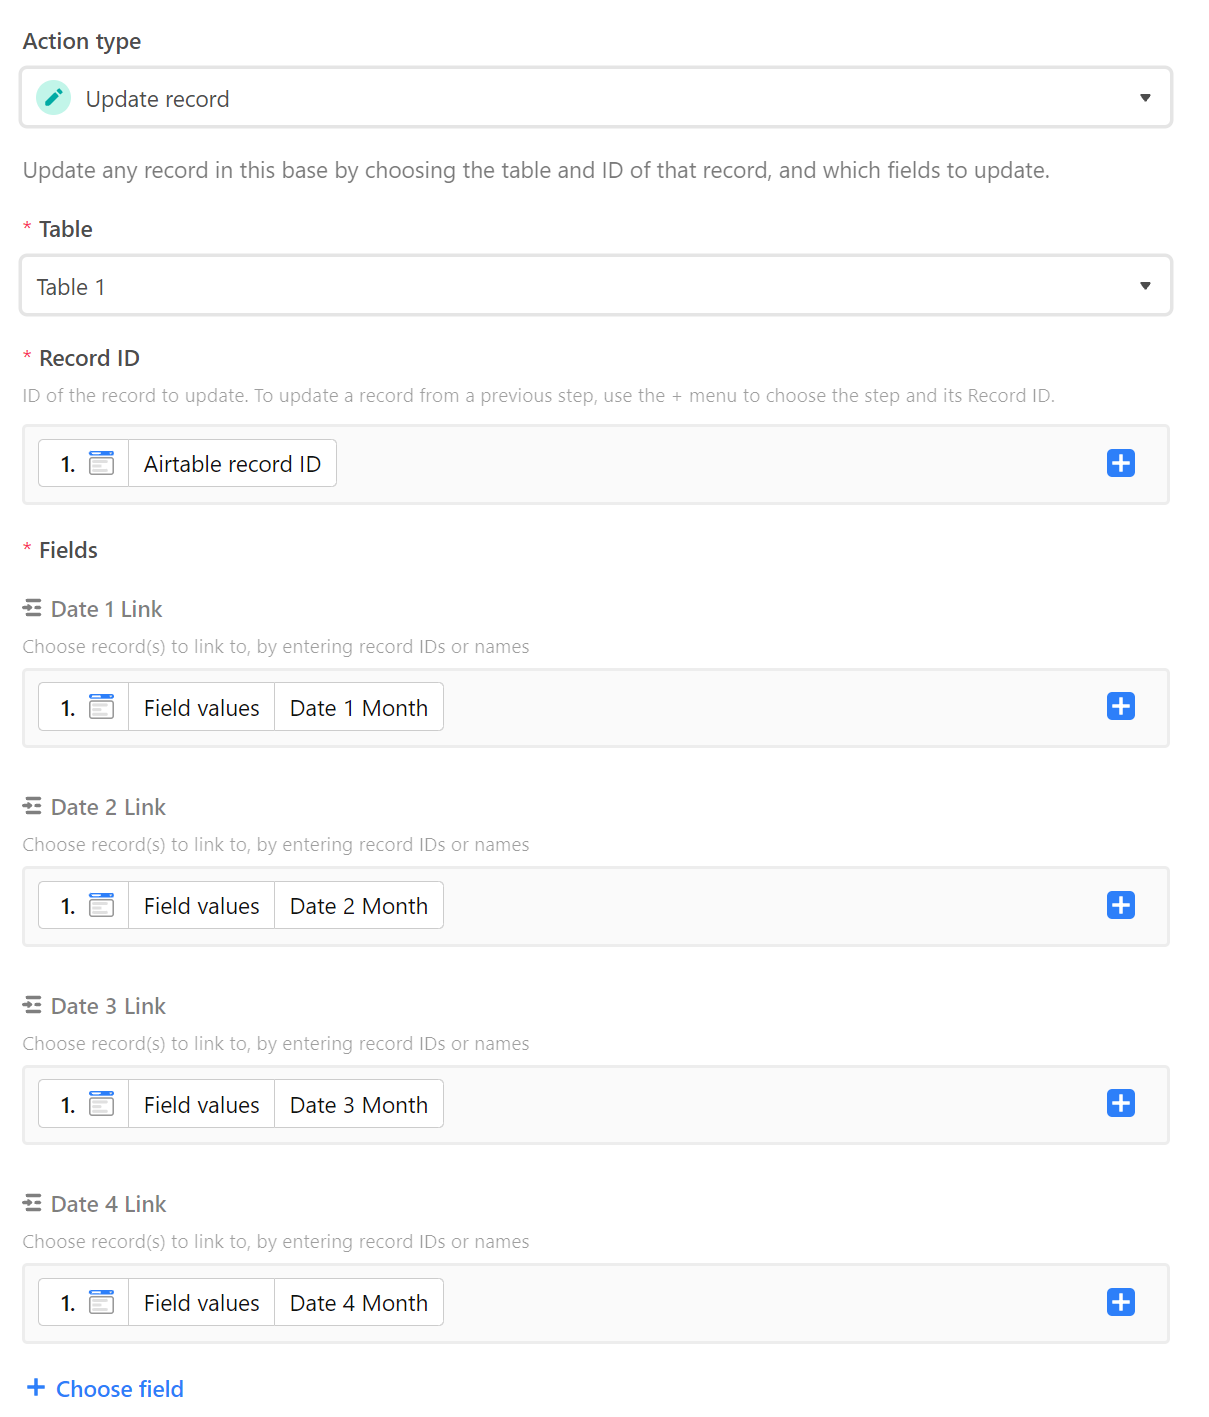Screen dimensions: 1209x1417
Task: Click the plus icon for Date 4 Link
Action: point(1121,1302)
